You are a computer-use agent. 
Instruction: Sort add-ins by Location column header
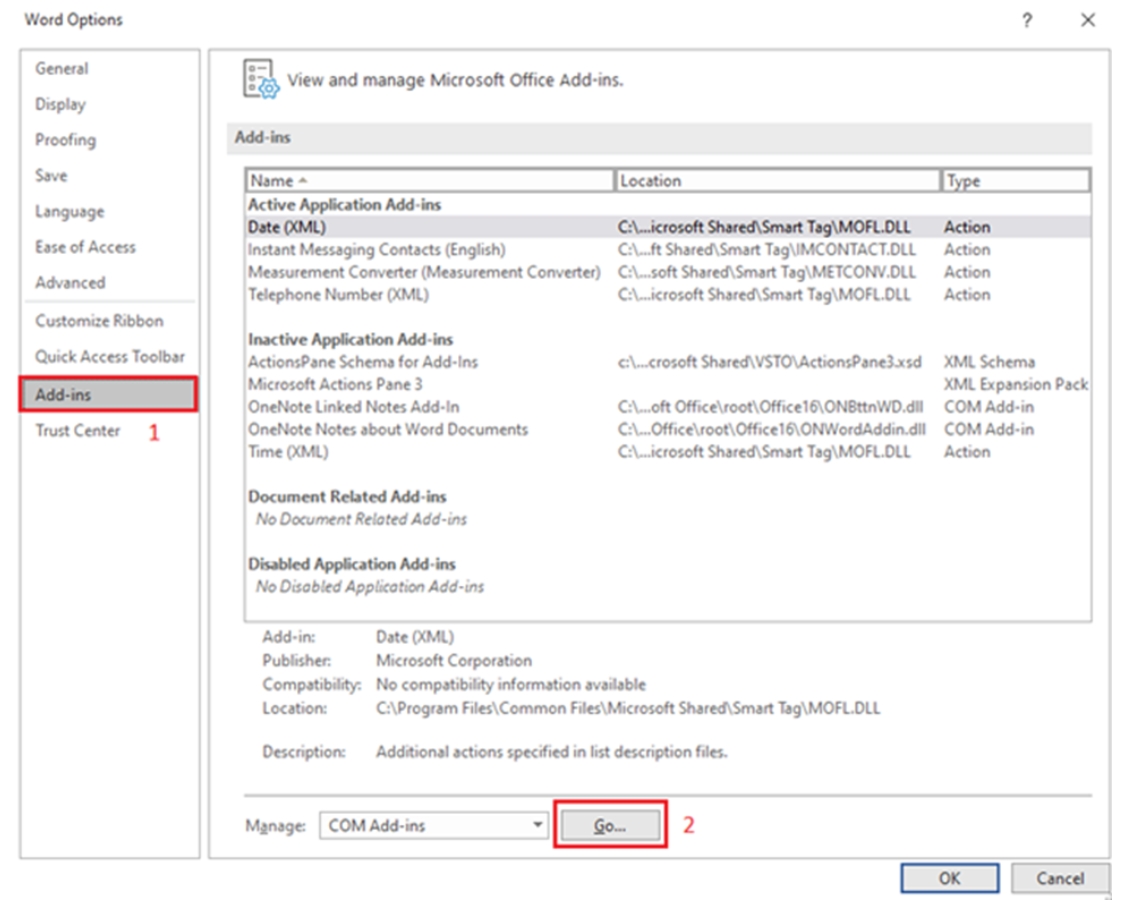pos(778,181)
